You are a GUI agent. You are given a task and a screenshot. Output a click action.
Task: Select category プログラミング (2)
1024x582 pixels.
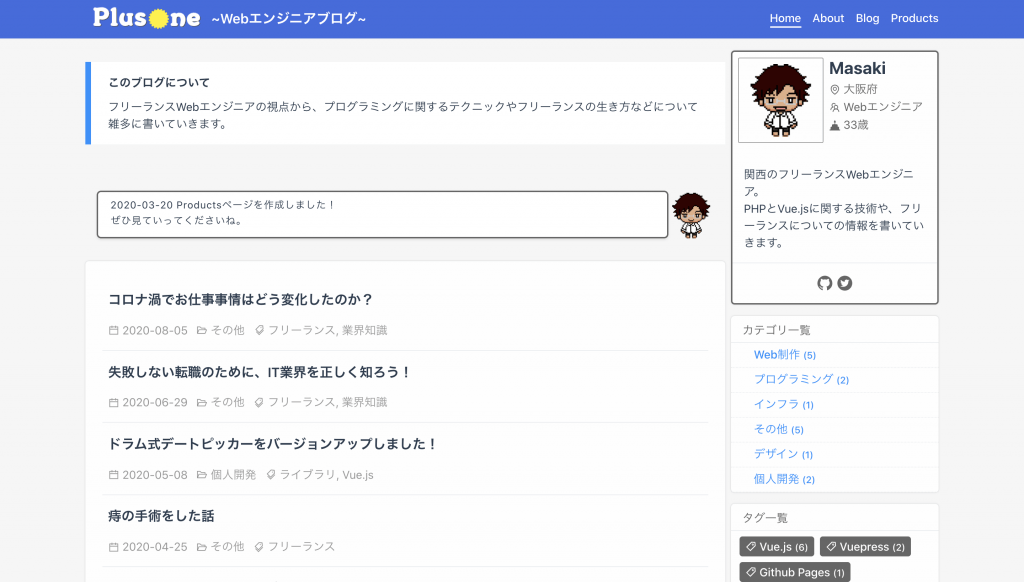pos(801,380)
